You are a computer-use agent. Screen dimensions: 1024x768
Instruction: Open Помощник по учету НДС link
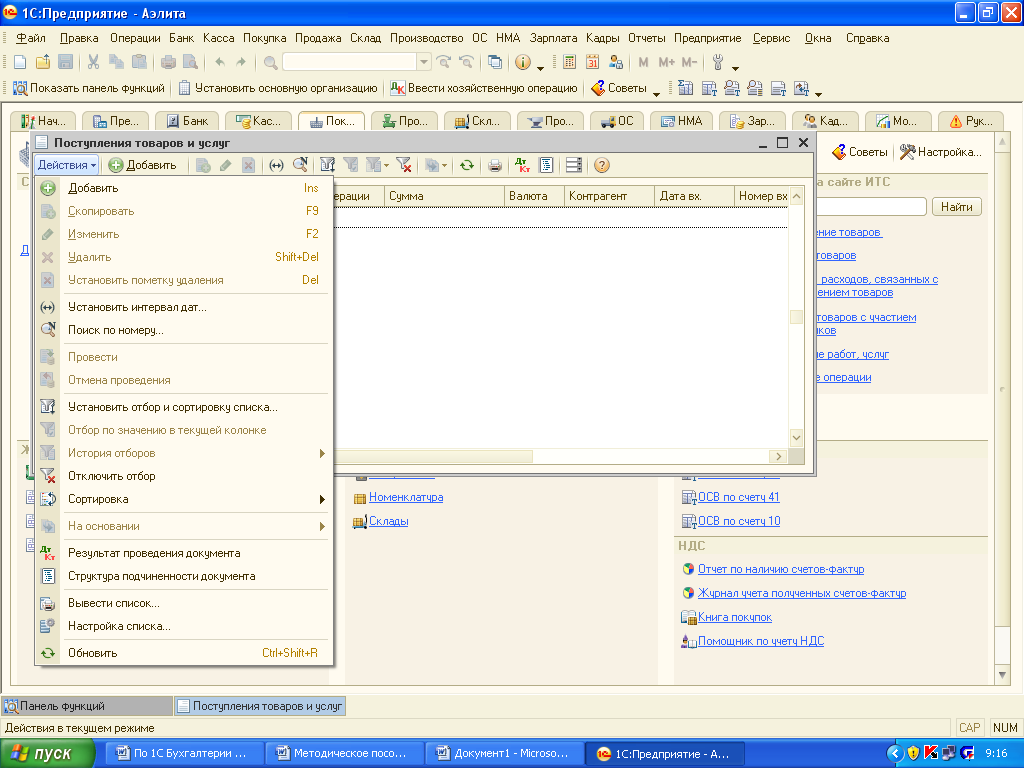click(x=761, y=641)
